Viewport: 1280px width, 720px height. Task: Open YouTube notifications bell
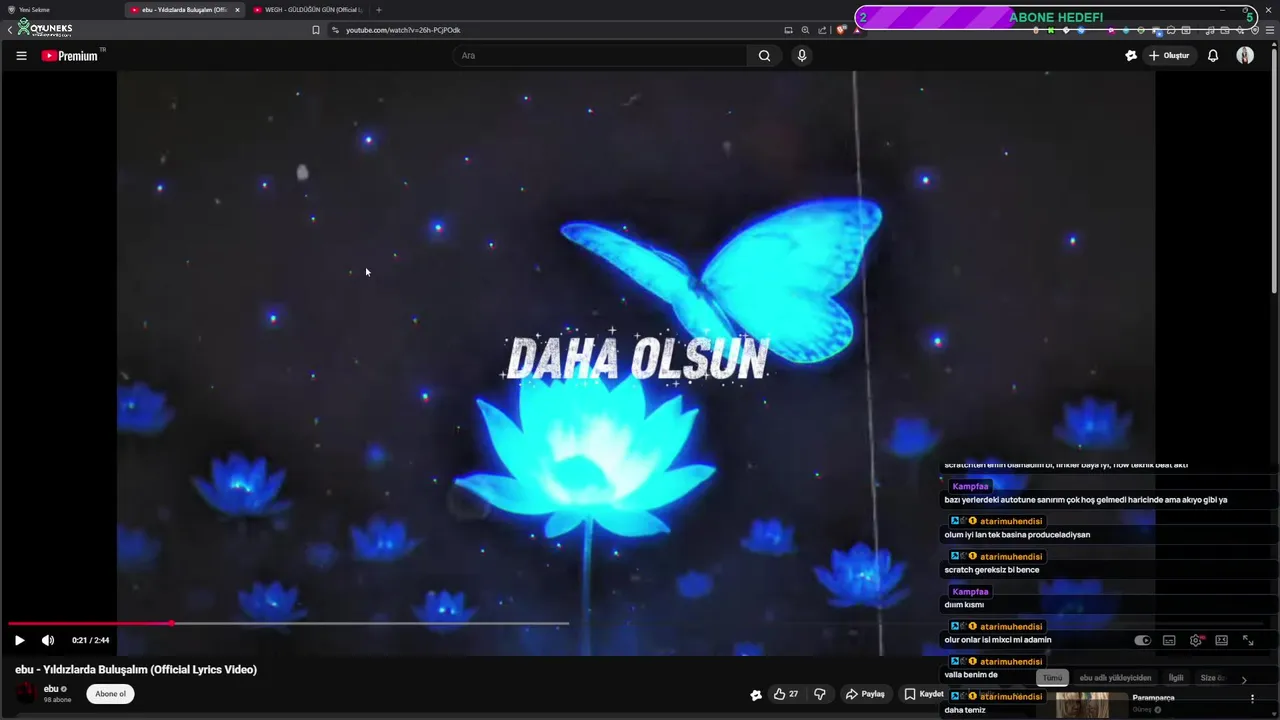click(x=1213, y=56)
